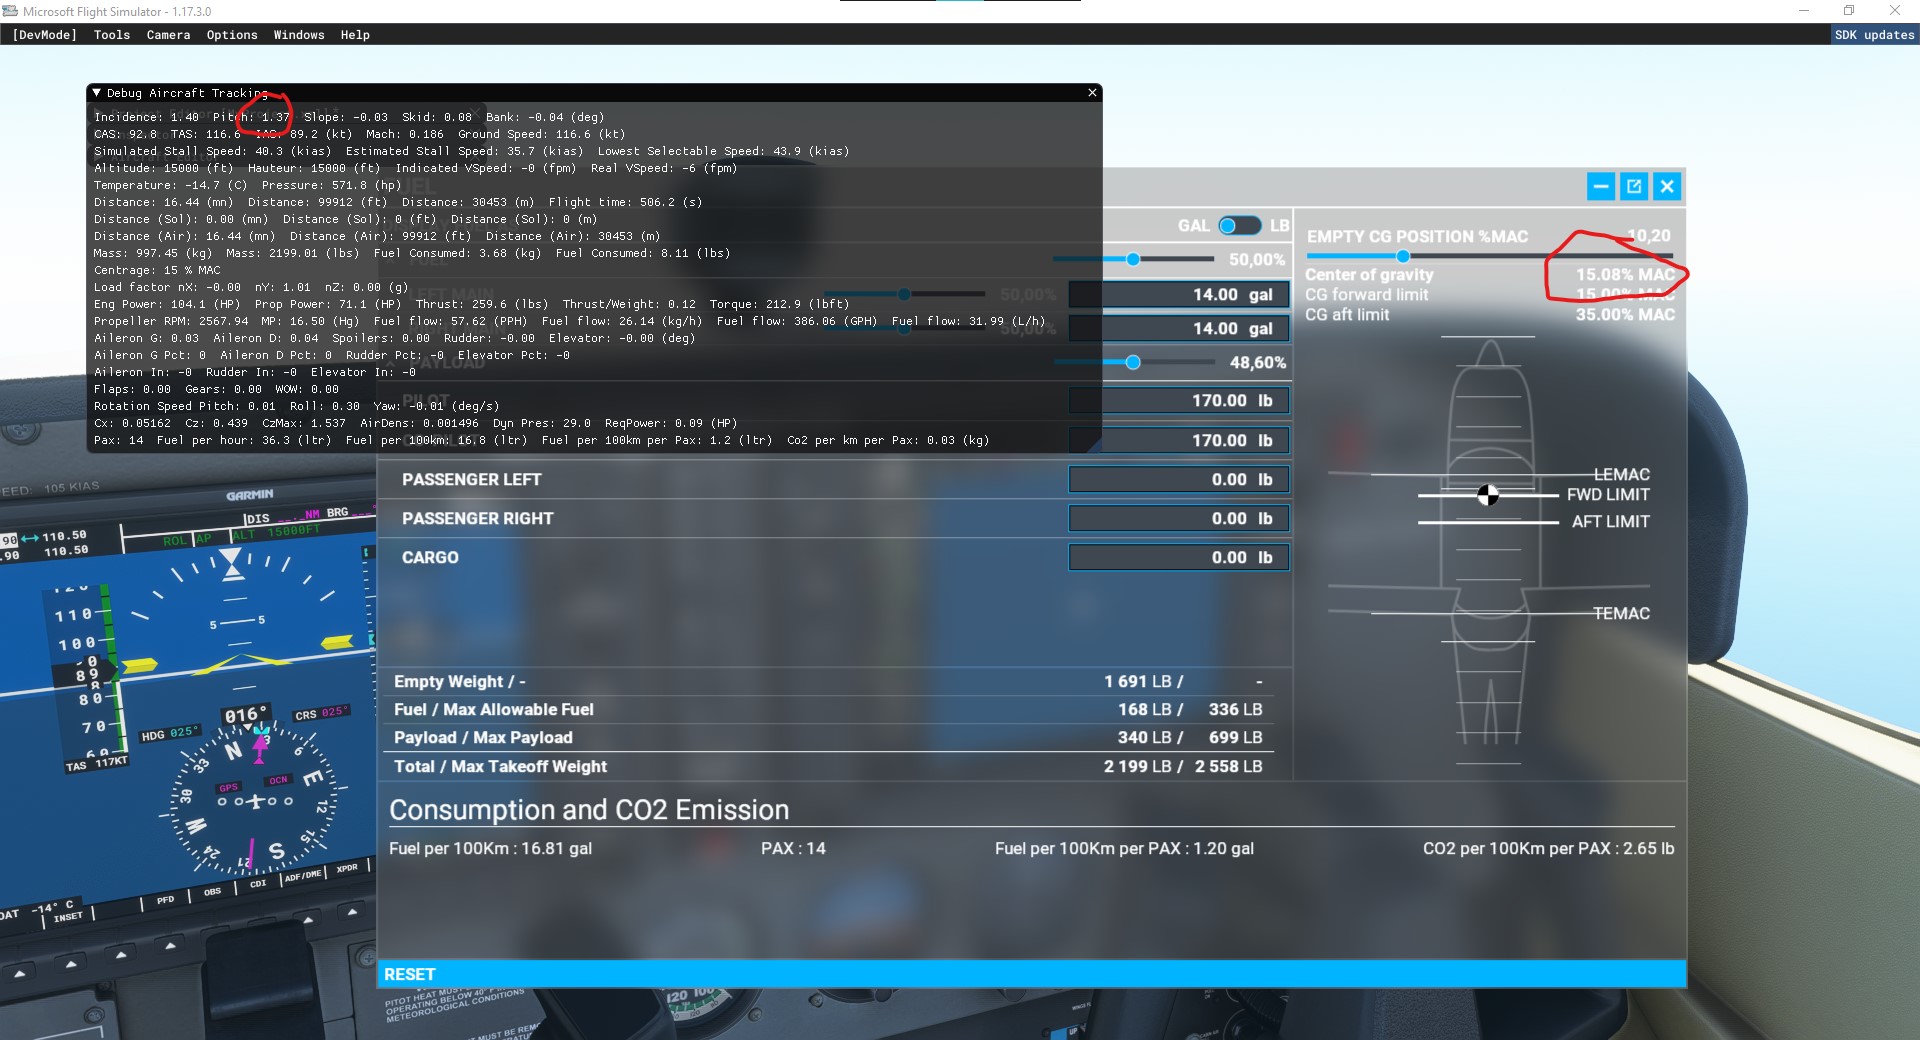Adjust the 48,60% payload slider

1133,362
